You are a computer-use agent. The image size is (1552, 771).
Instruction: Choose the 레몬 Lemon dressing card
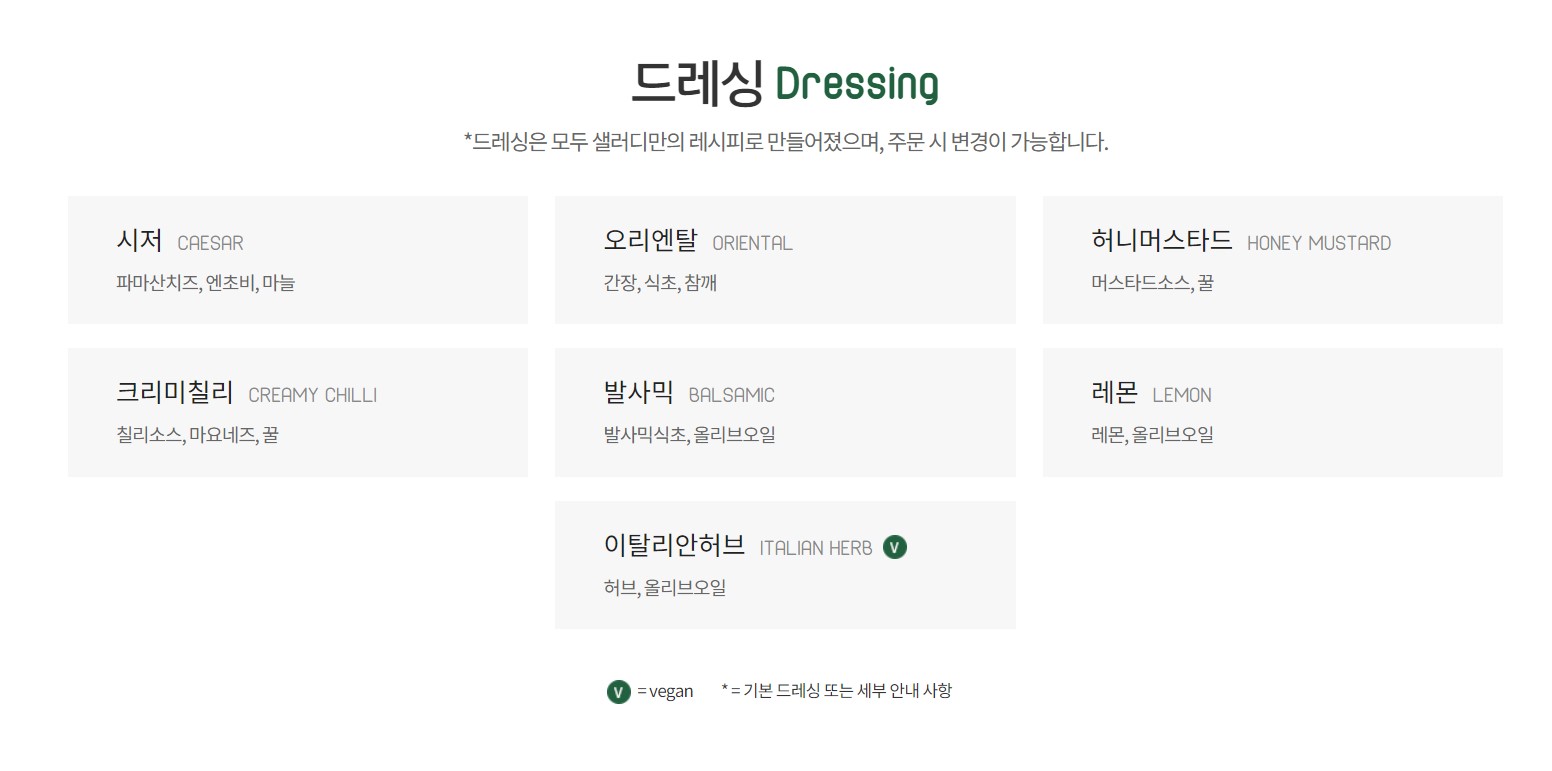pyautogui.click(x=1272, y=412)
